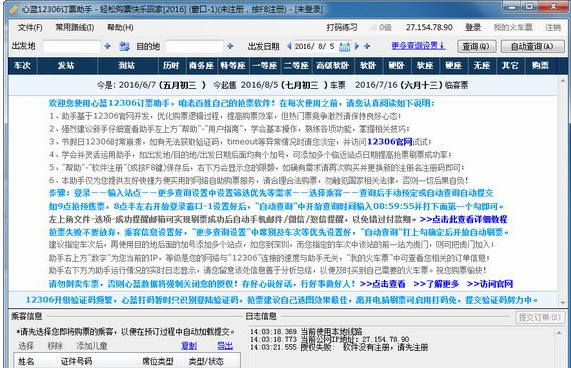Click the 查询(Q) button
Viewport: 571px width, 368px height.
[x=476, y=46]
